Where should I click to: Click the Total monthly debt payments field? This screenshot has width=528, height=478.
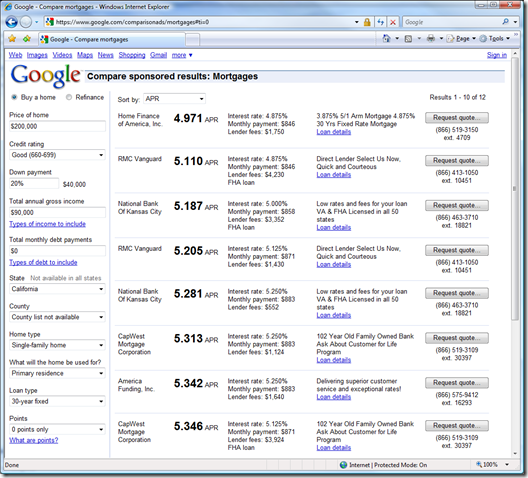[57, 251]
